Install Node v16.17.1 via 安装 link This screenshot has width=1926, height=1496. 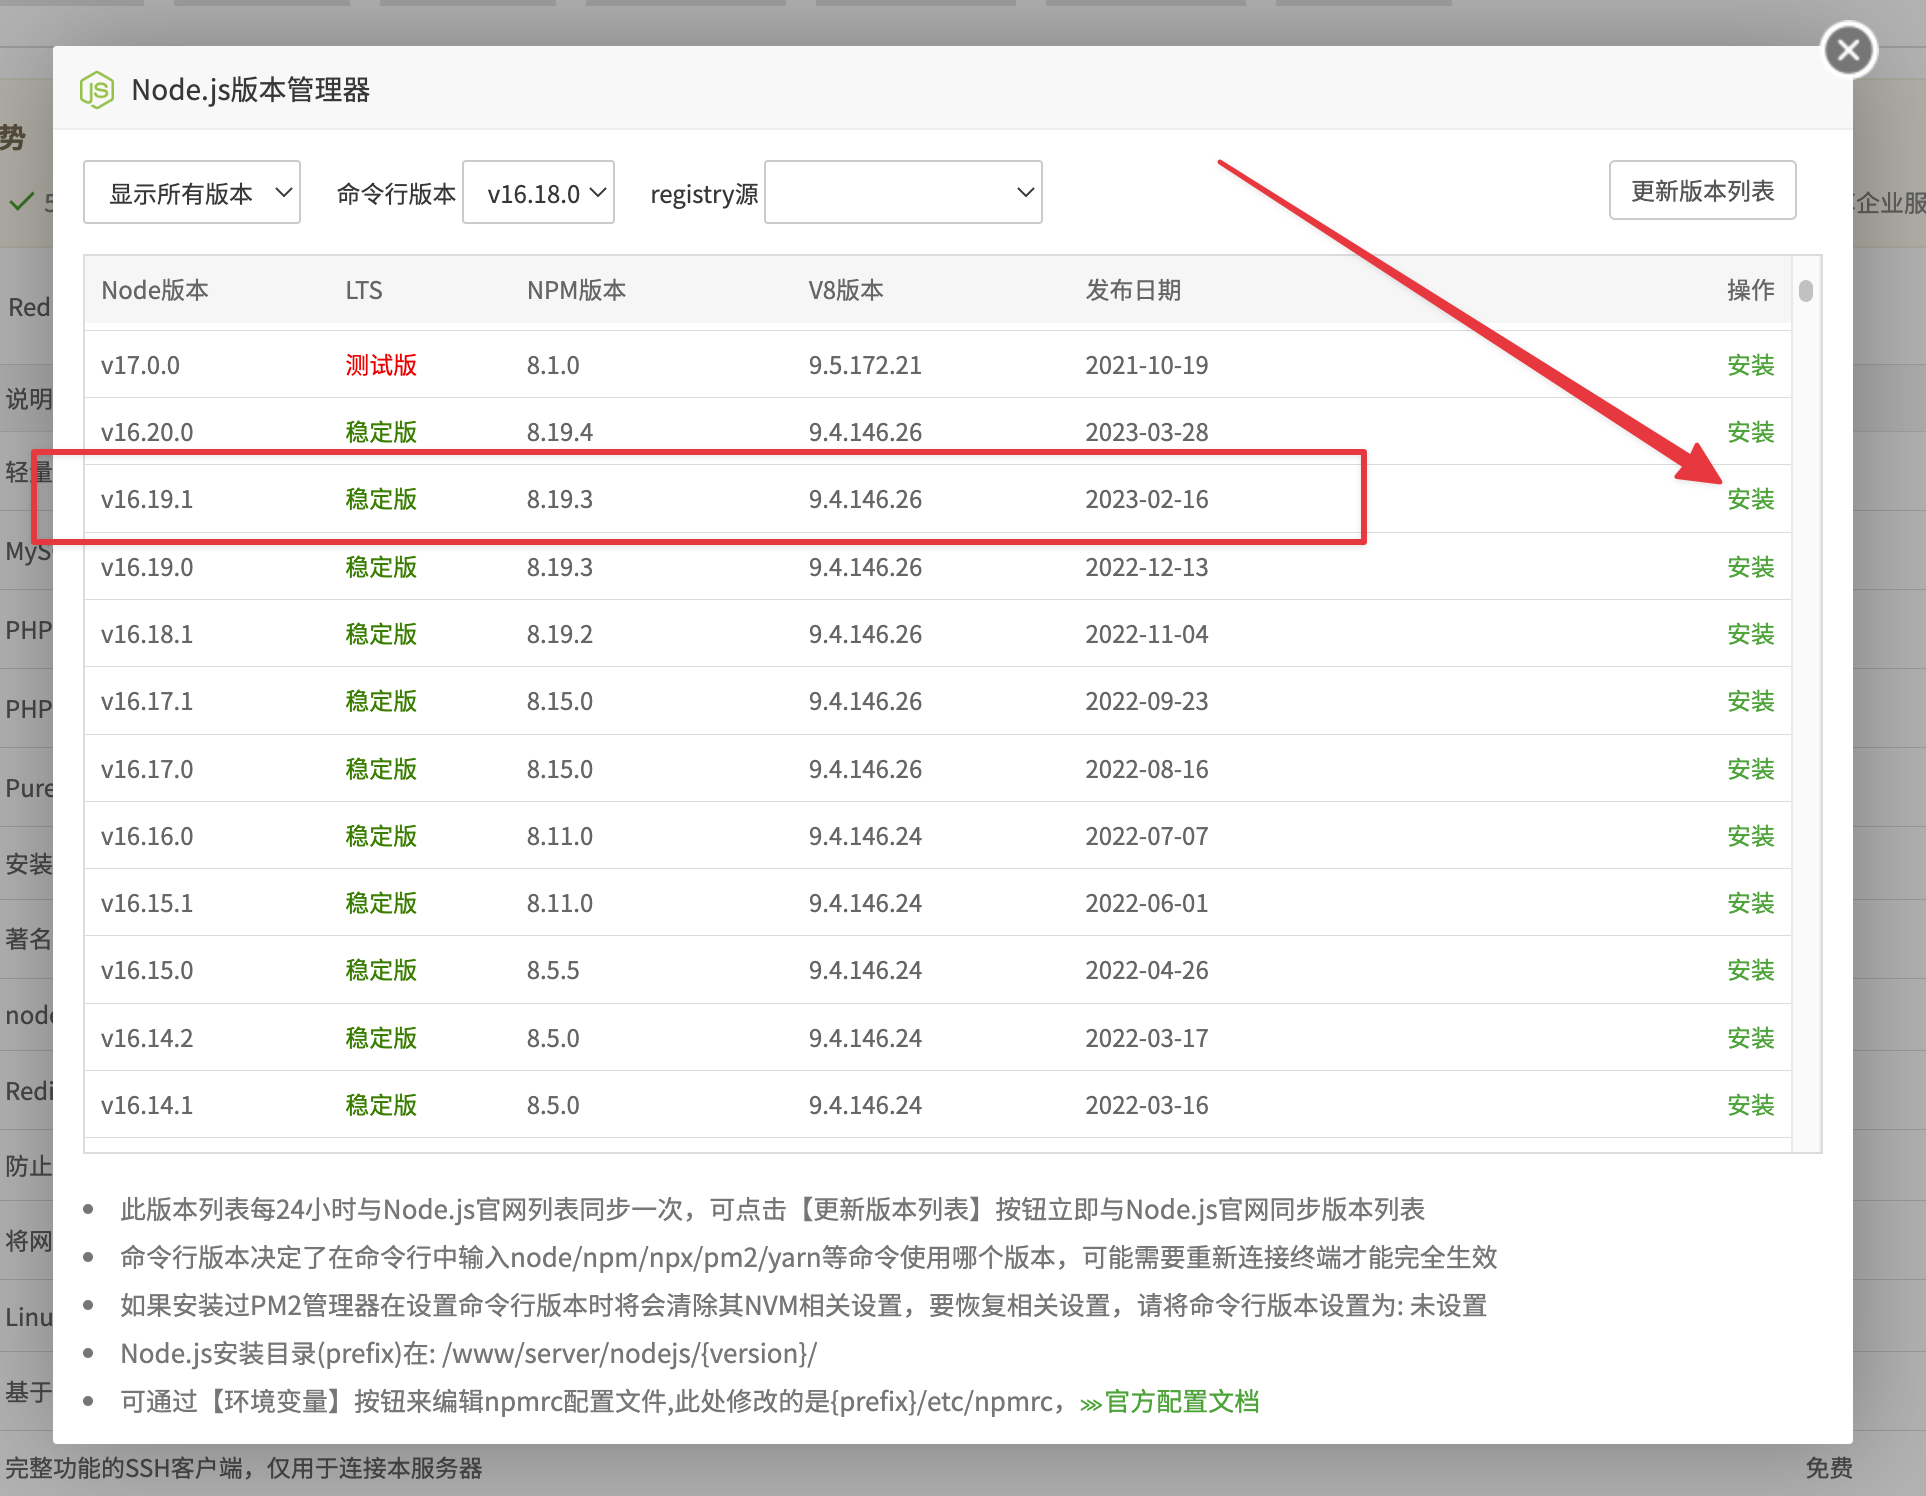(x=1750, y=701)
